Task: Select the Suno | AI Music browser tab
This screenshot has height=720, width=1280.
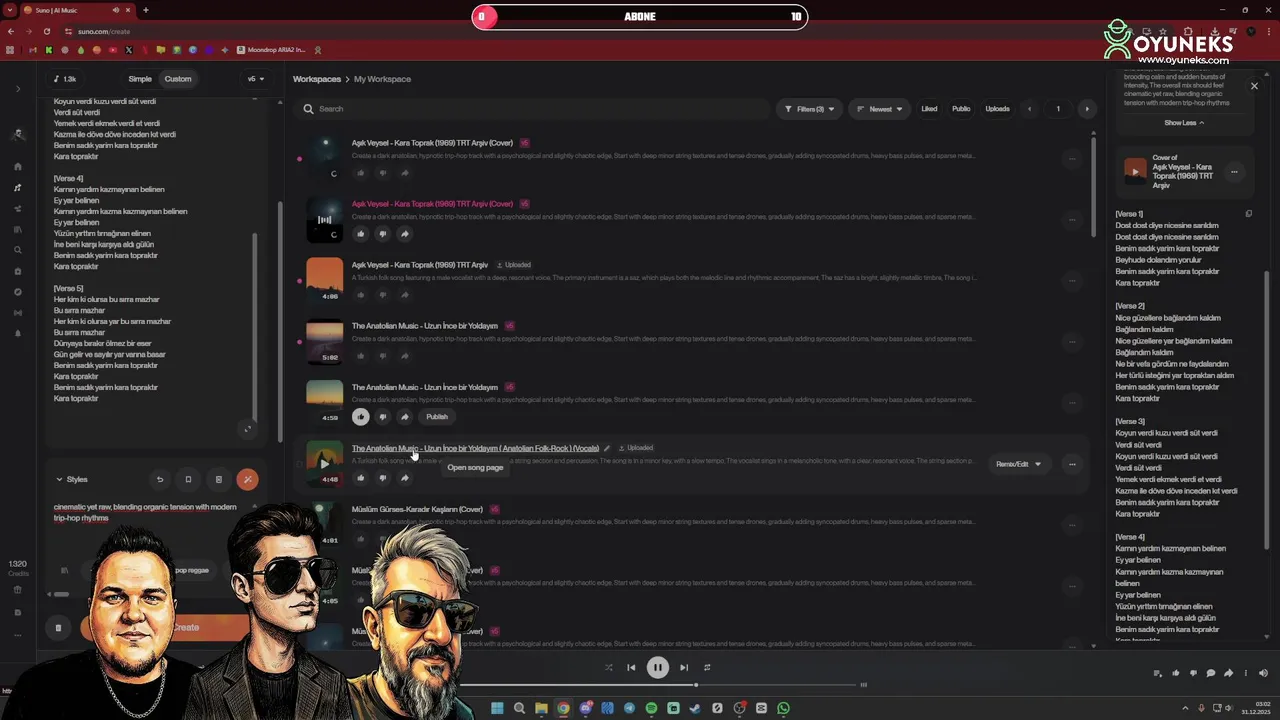Action: point(78,10)
